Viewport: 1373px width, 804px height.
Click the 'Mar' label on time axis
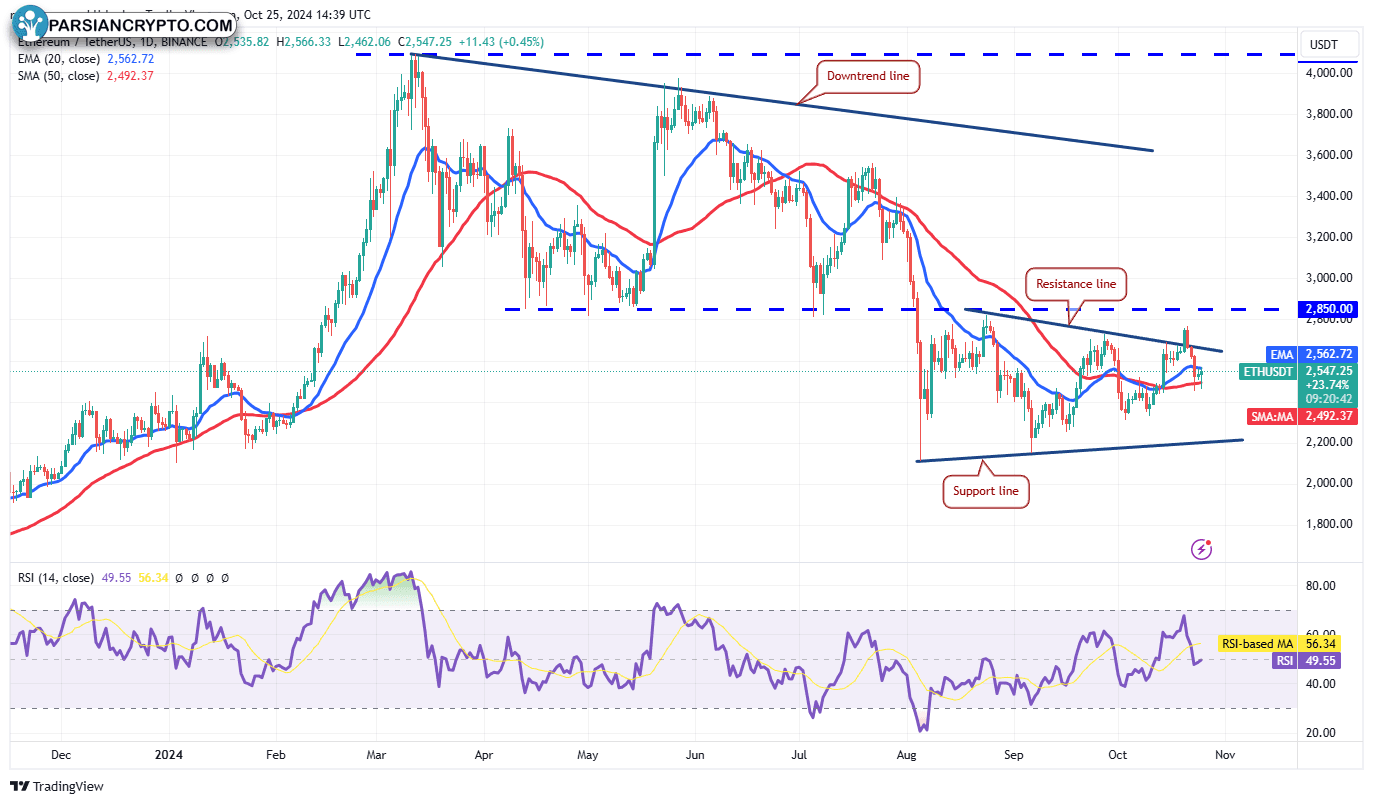[378, 756]
